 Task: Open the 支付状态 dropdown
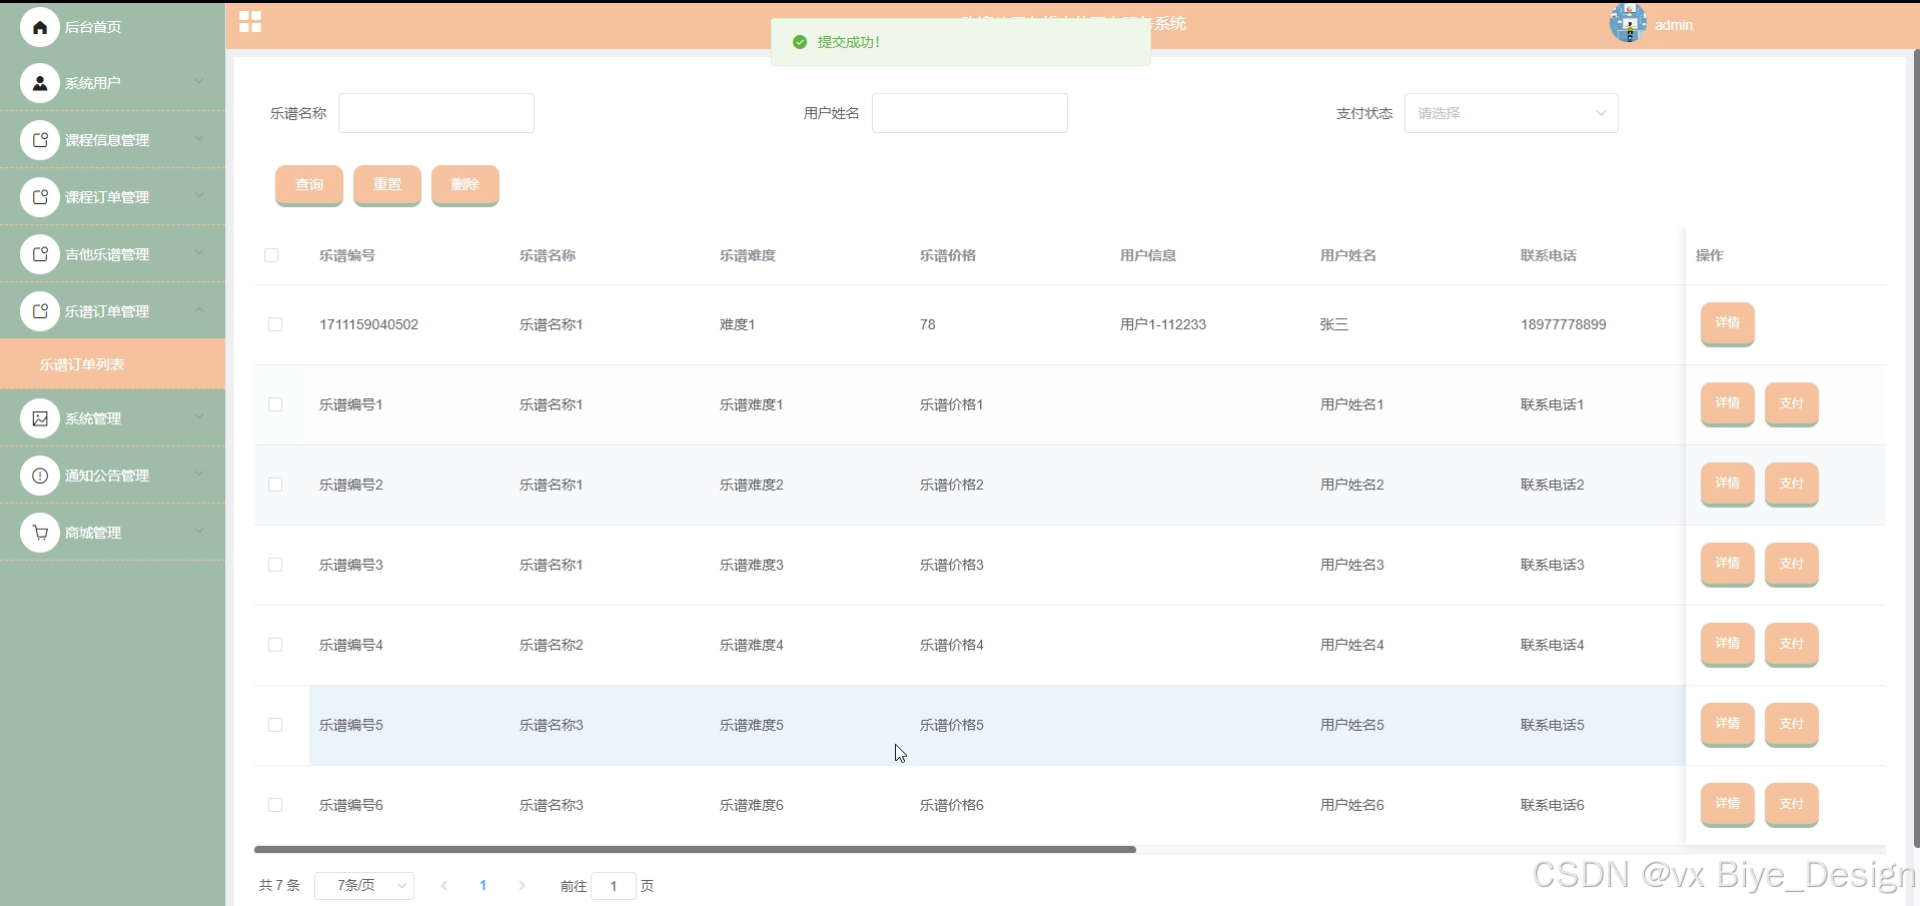click(x=1511, y=113)
